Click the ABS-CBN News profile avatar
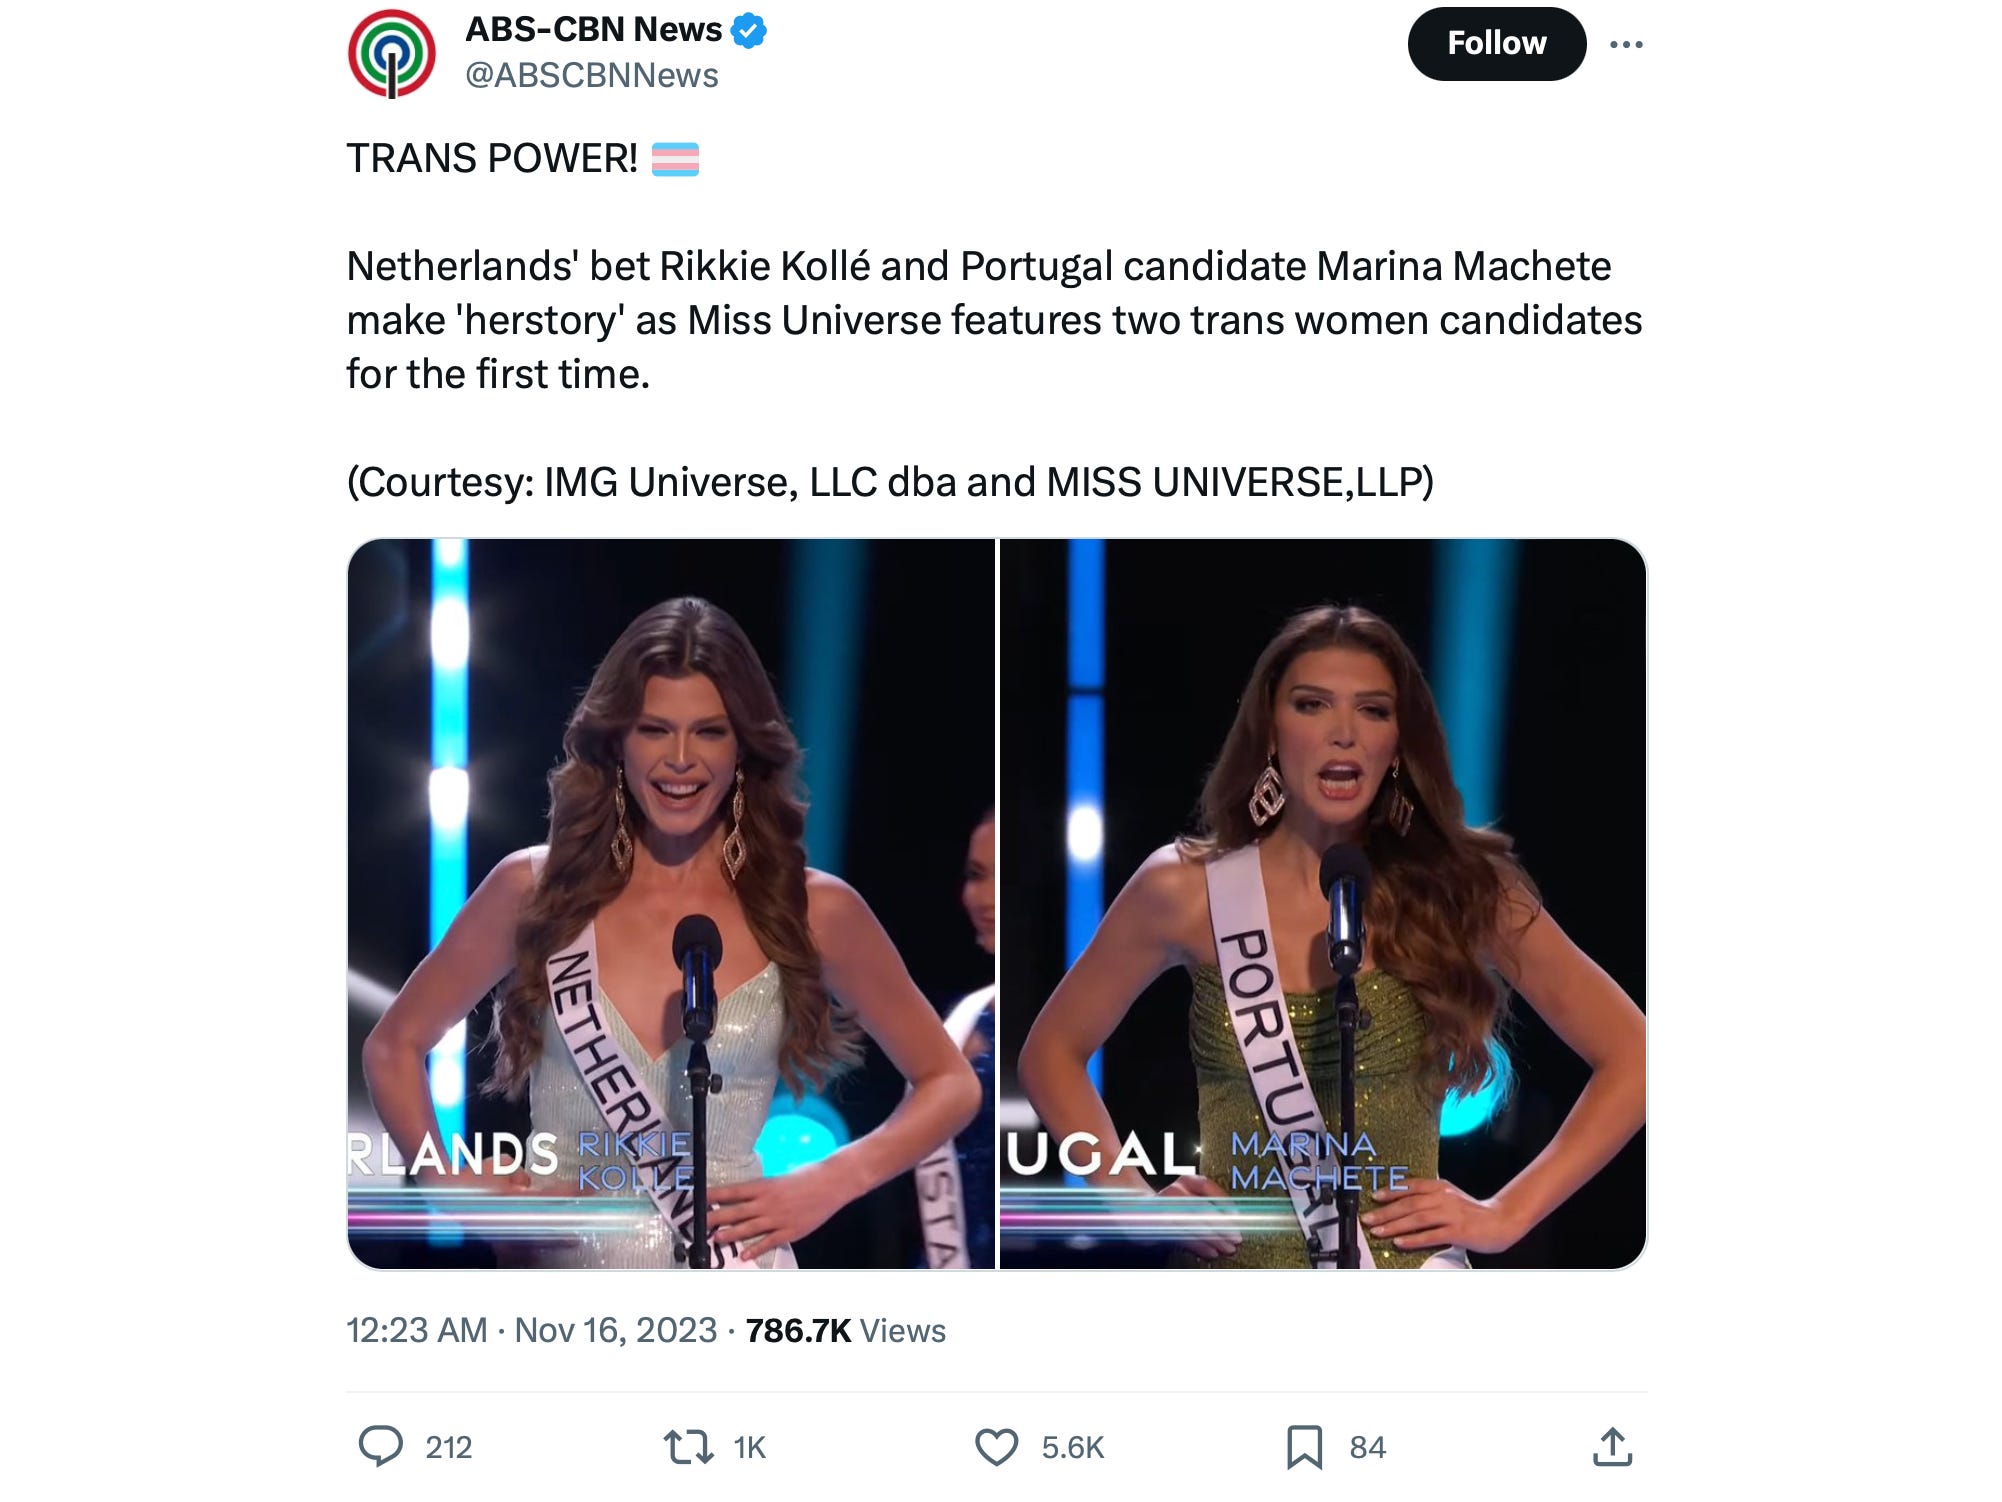2002x1502 pixels. (x=391, y=53)
